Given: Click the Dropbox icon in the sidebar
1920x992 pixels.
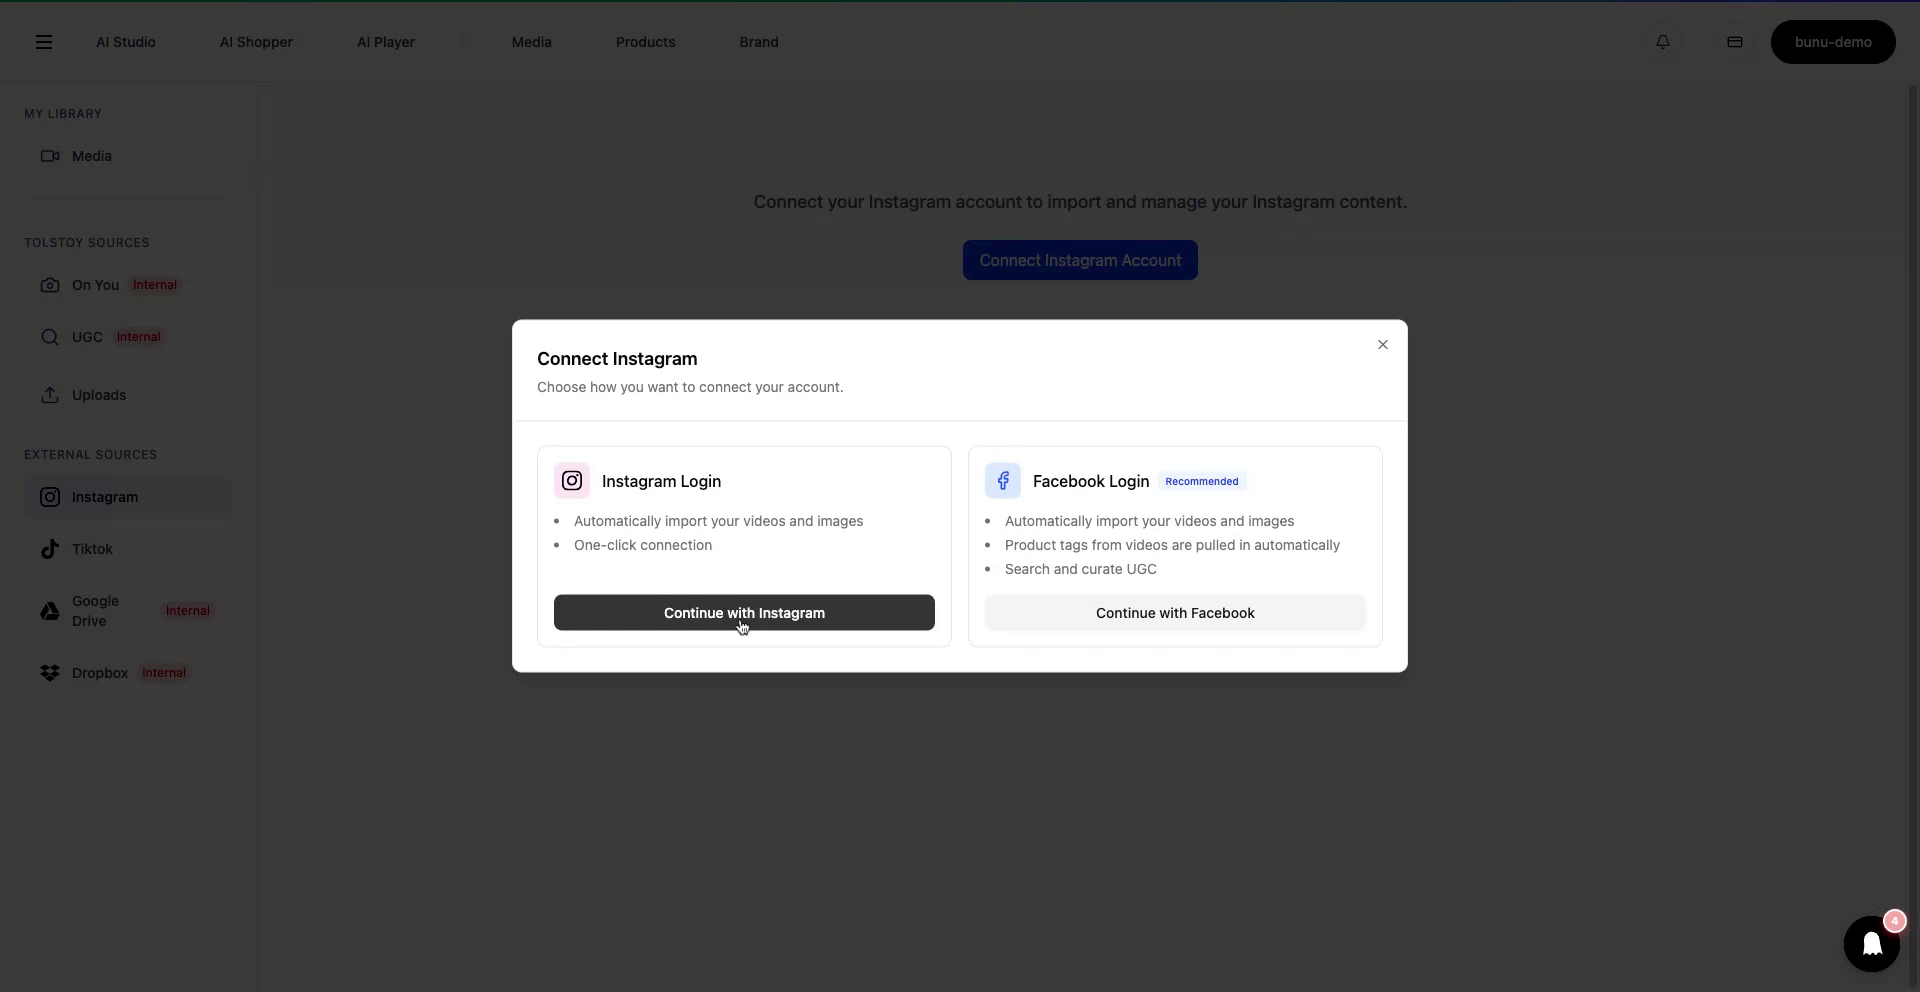Looking at the screenshot, I should (49, 673).
